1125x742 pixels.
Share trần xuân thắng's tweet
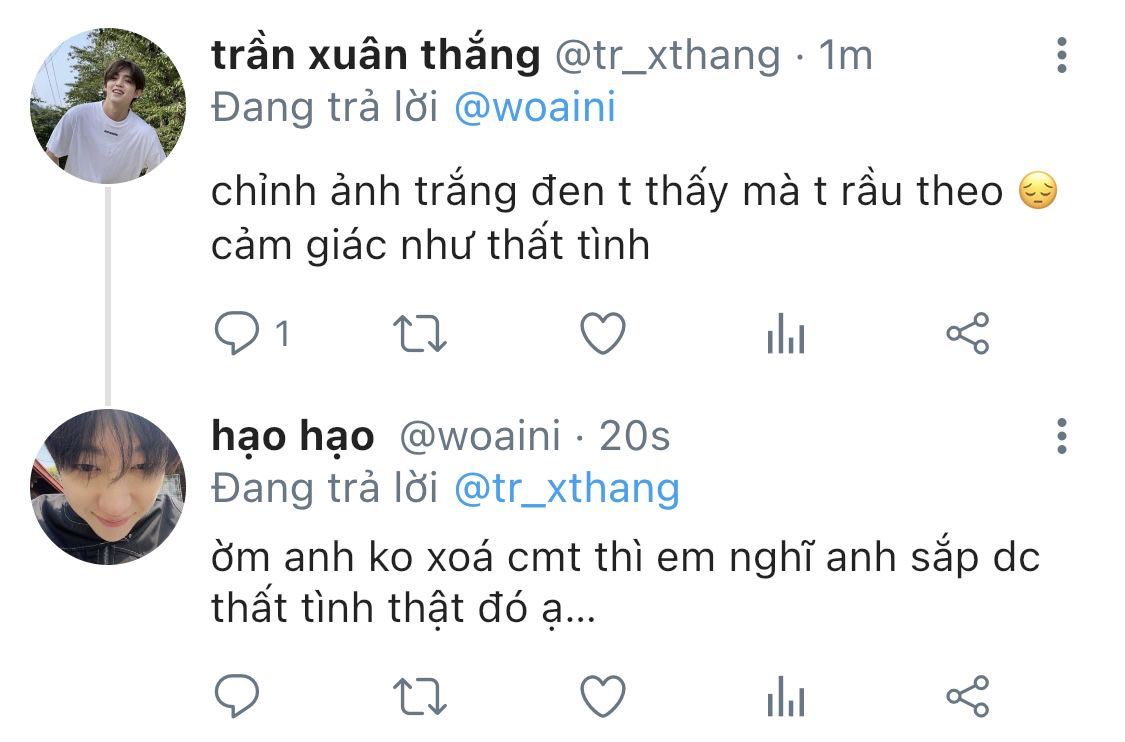click(x=968, y=334)
